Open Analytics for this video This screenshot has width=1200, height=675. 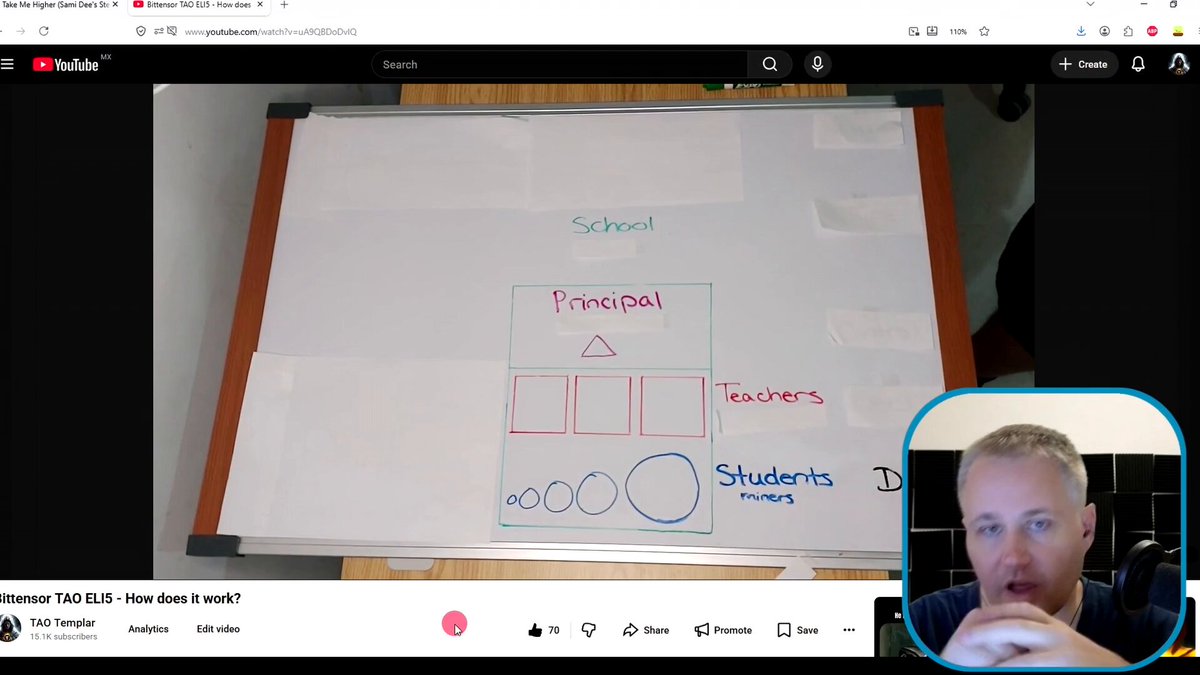click(x=148, y=629)
